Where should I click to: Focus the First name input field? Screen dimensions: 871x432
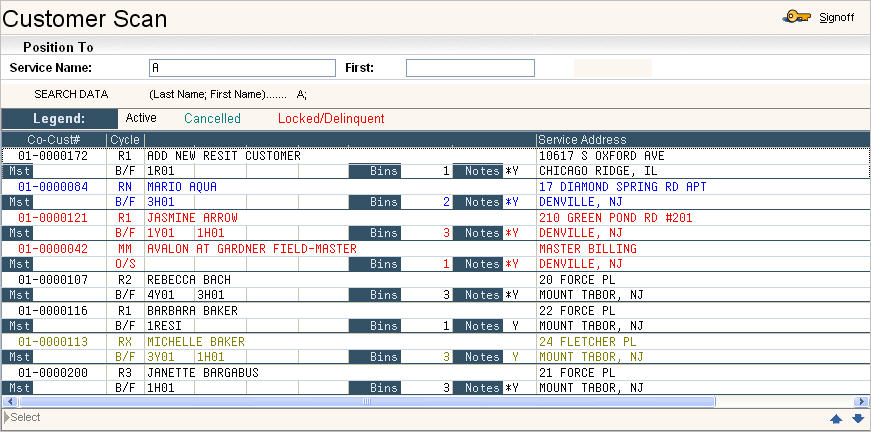(470, 68)
